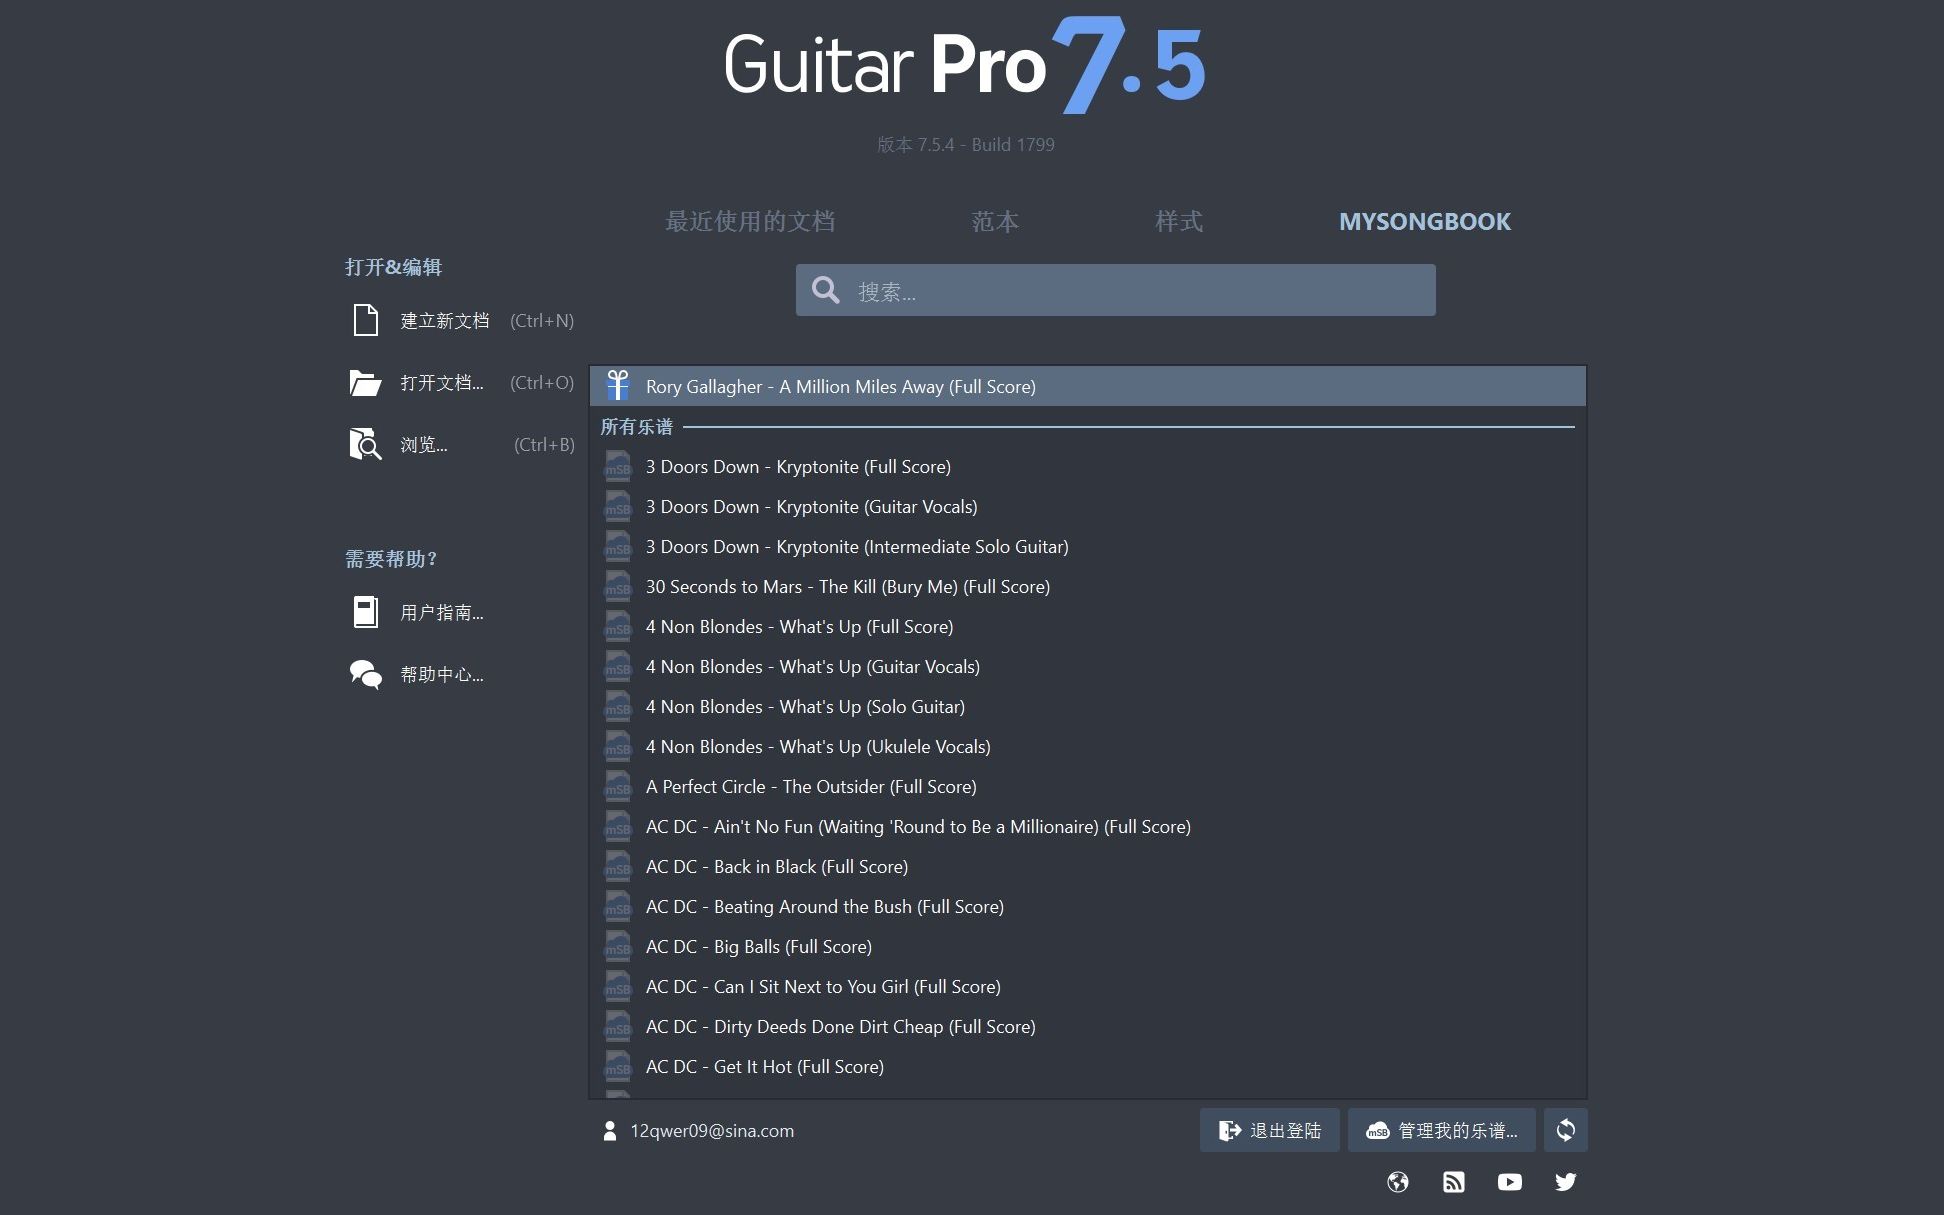Switch to the 样式 tab

tap(1179, 221)
